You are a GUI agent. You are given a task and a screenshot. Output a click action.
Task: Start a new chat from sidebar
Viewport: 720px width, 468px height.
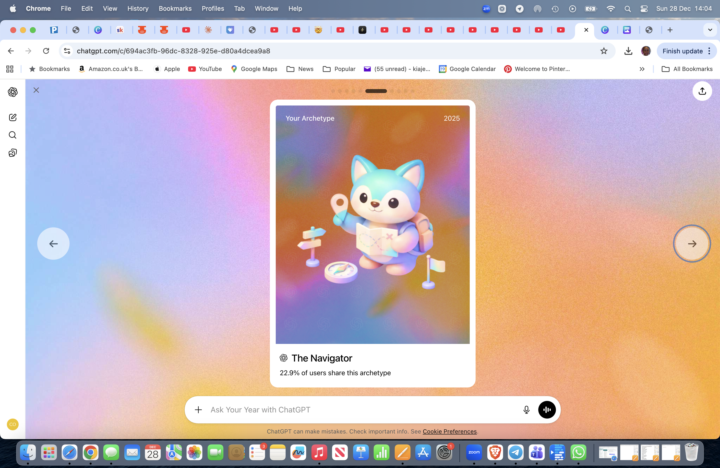point(13,117)
